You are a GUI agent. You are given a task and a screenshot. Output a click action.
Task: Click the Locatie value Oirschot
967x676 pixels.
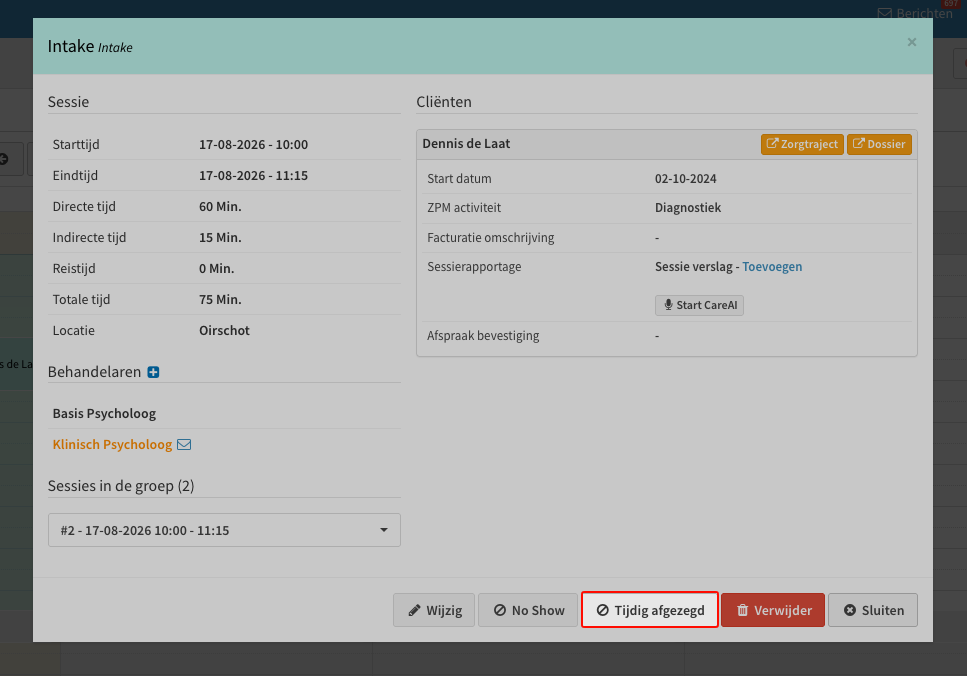(224, 330)
